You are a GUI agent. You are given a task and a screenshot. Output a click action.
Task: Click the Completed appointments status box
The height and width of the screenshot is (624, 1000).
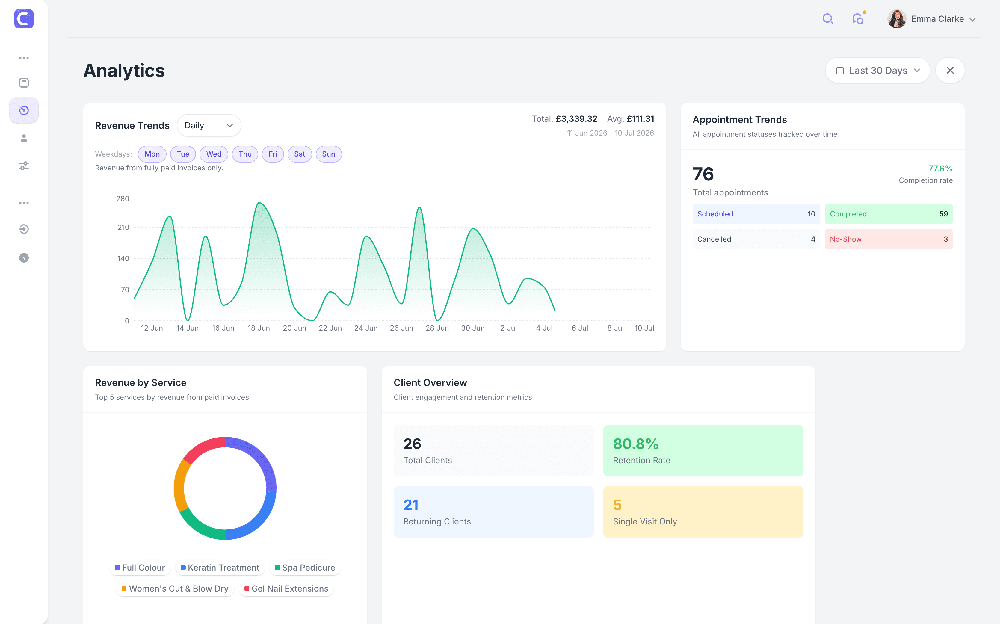[888, 214]
